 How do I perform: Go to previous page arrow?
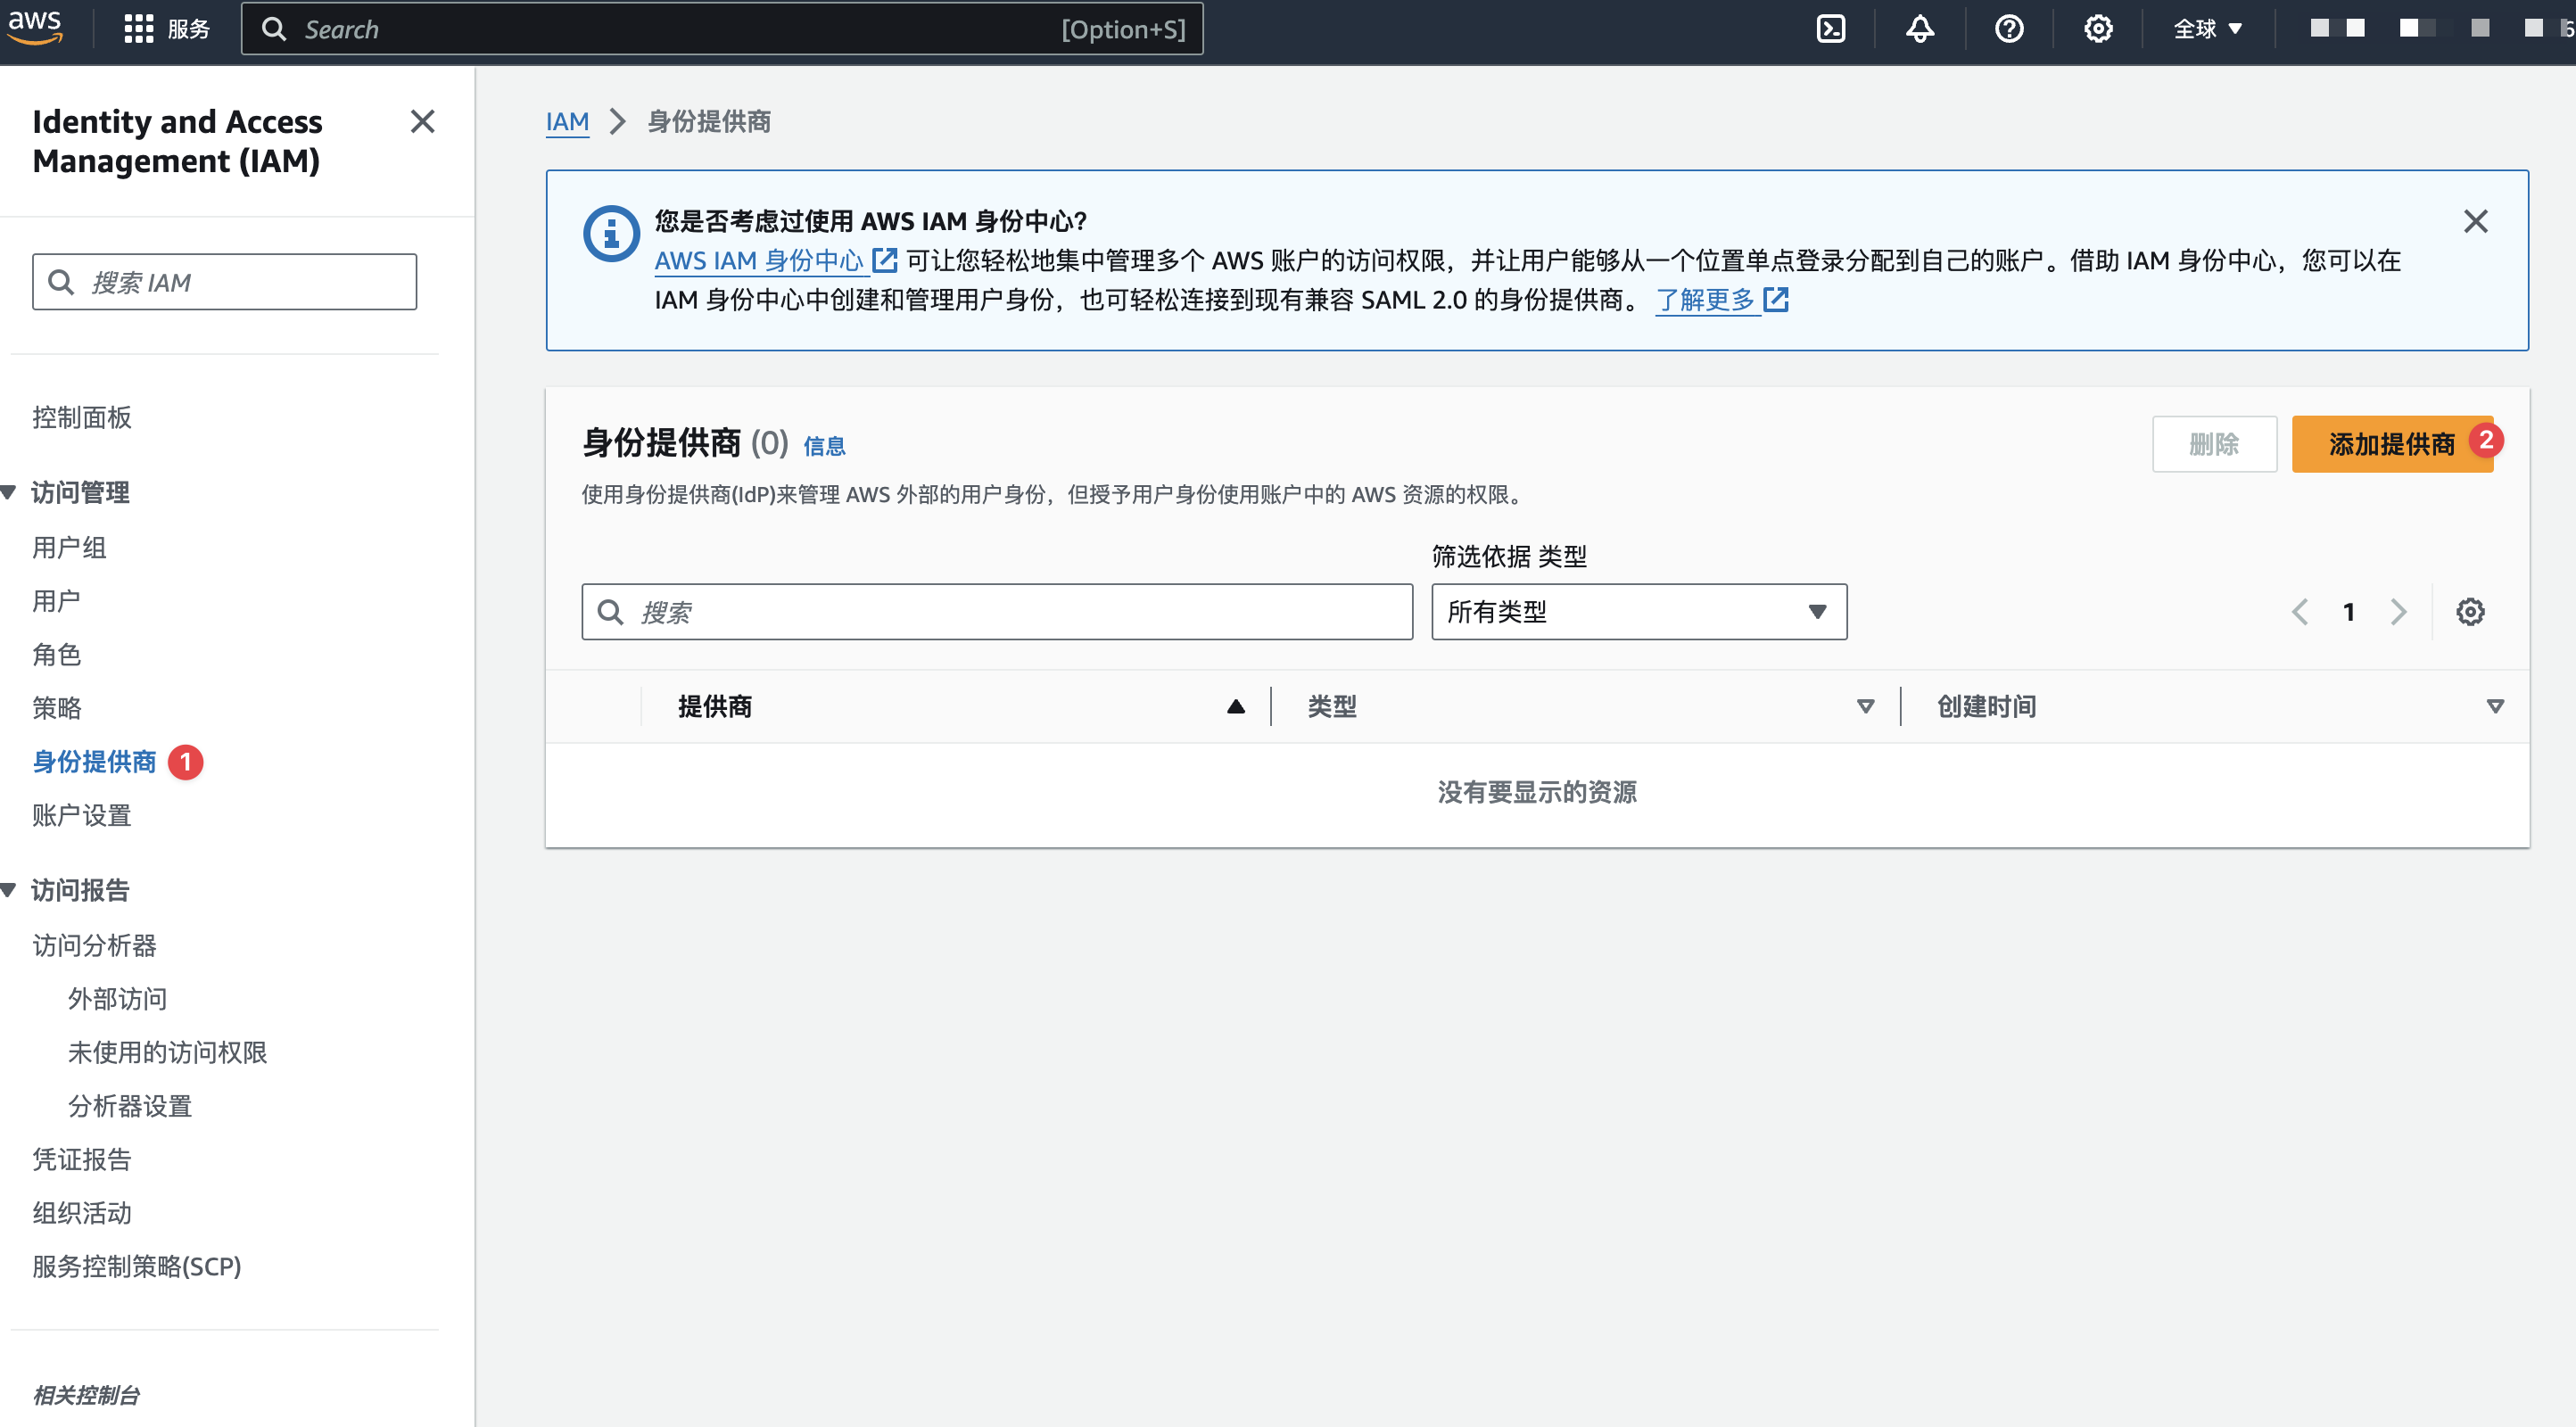(2300, 612)
